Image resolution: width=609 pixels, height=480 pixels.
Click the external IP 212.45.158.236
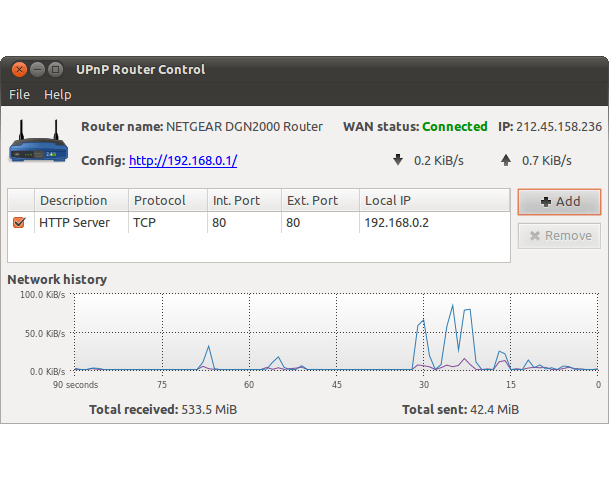click(559, 127)
